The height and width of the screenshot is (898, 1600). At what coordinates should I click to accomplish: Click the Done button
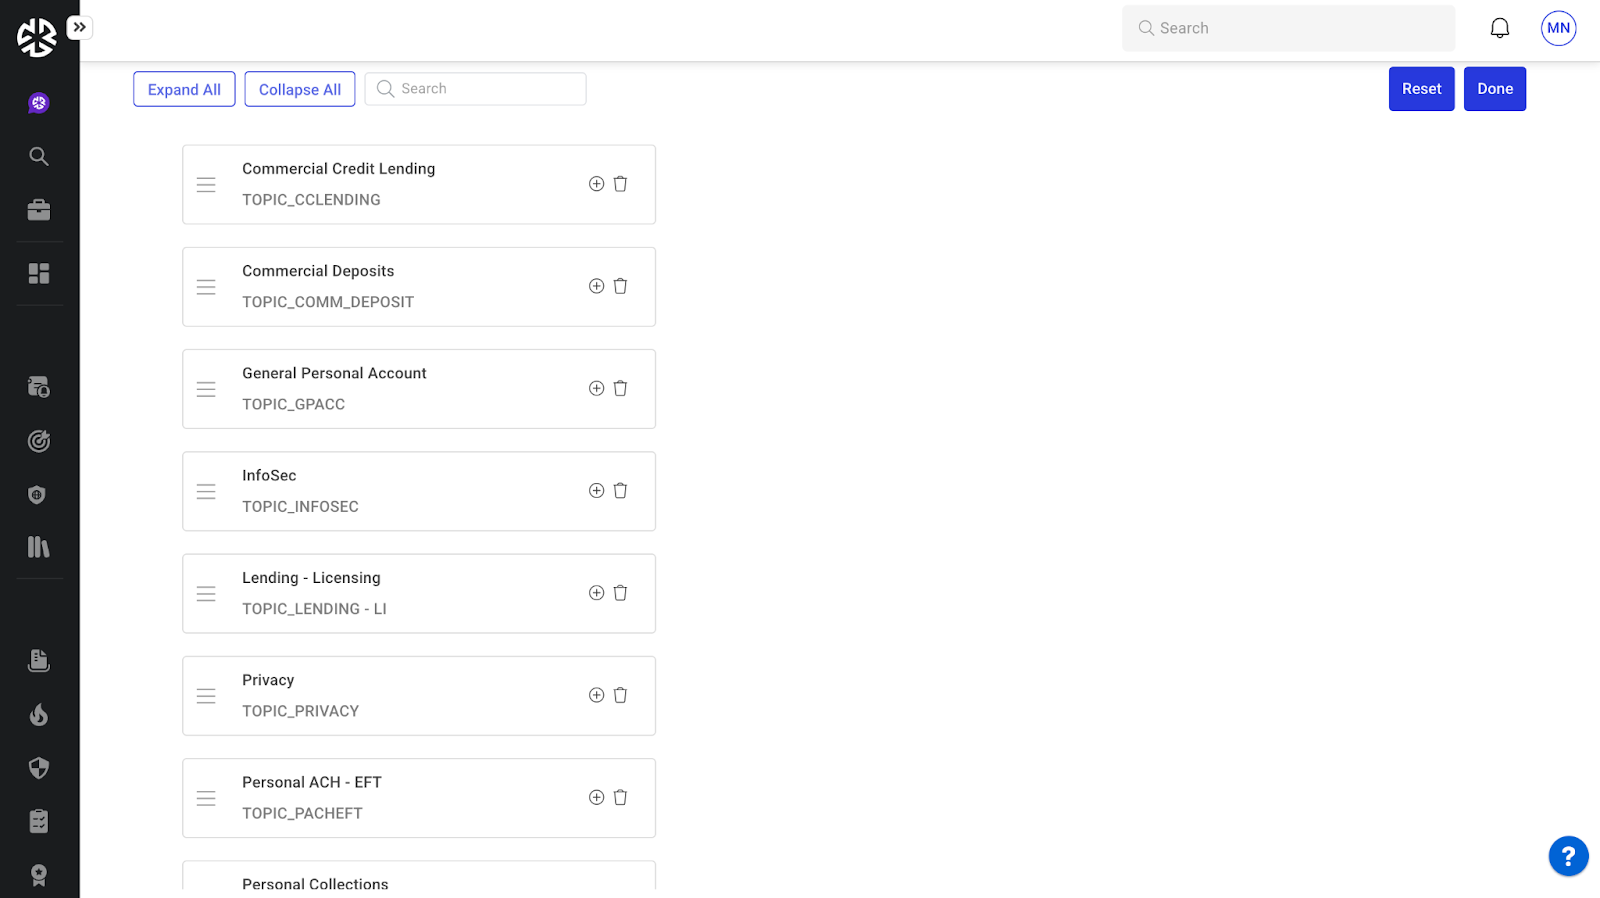point(1494,89)
